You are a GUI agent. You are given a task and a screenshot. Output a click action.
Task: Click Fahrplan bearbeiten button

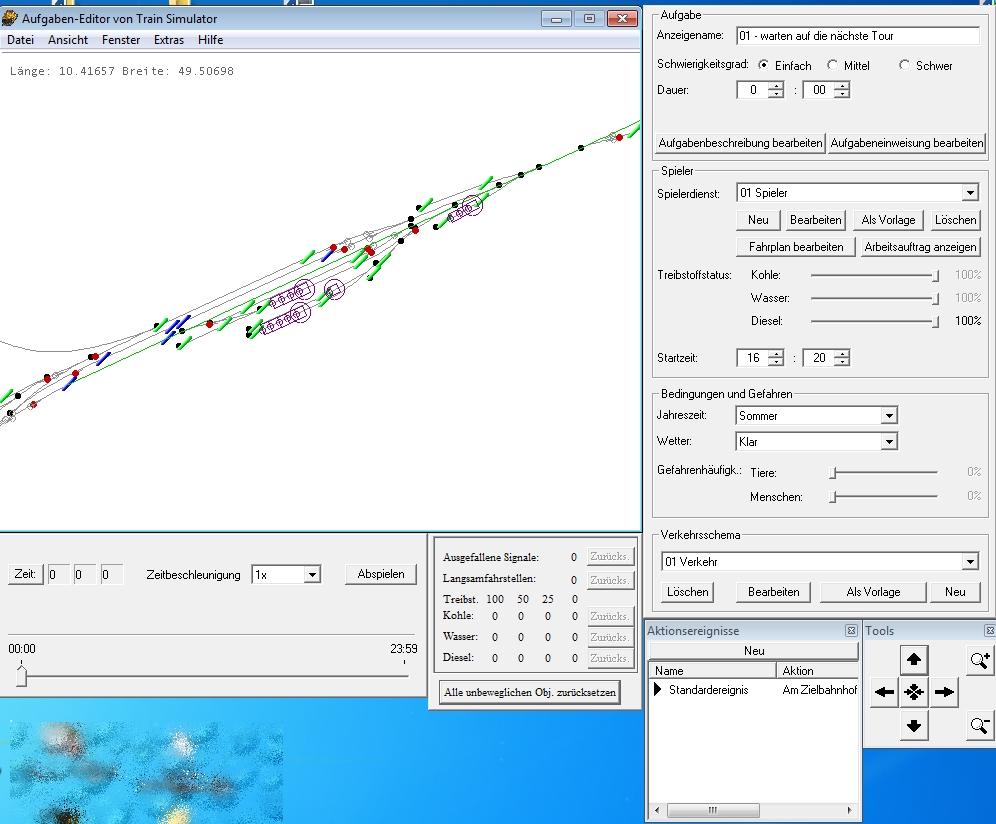(x=796, y=247)
